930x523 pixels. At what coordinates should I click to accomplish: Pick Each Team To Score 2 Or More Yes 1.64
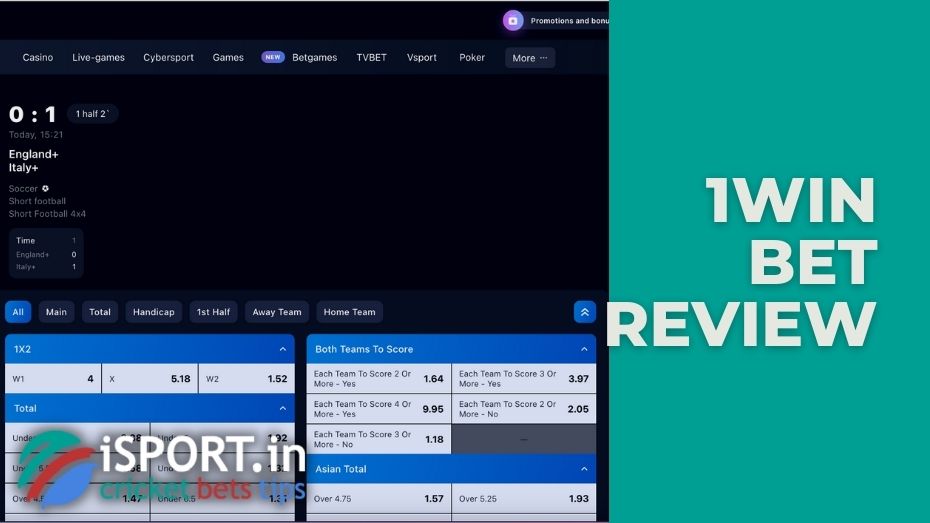pos(378,379)
